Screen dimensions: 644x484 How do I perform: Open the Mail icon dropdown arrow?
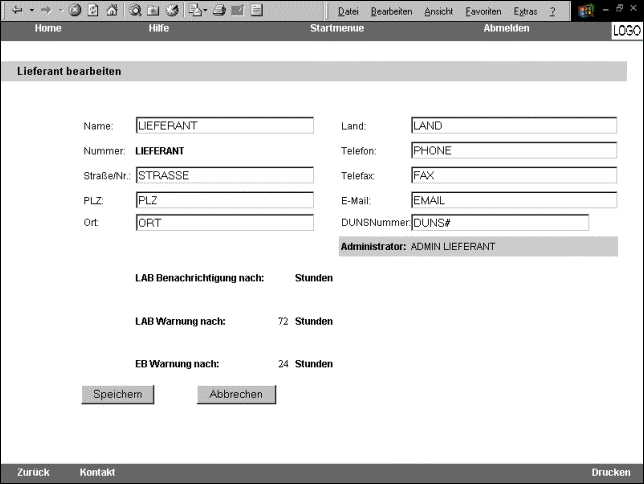click(205, 10)
